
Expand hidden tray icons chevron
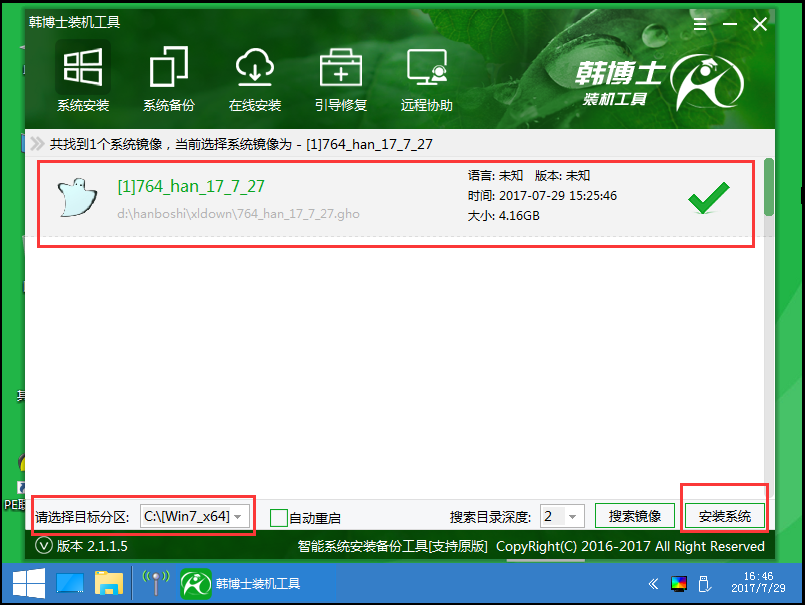pos(653,583)
